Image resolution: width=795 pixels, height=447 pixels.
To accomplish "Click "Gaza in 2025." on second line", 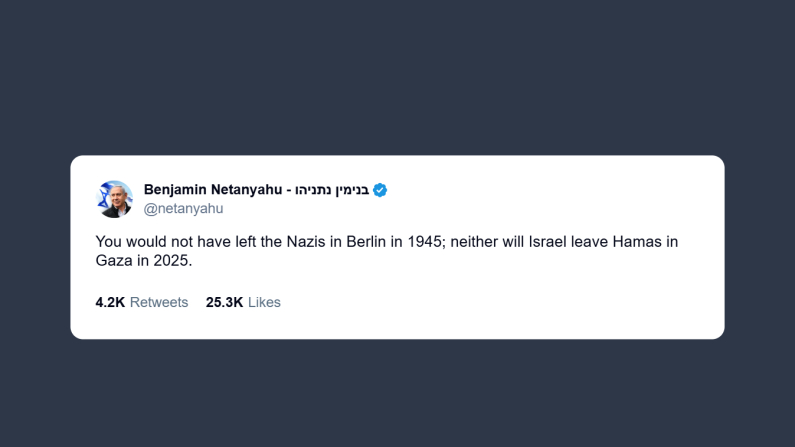I will [x=142, y=261].
